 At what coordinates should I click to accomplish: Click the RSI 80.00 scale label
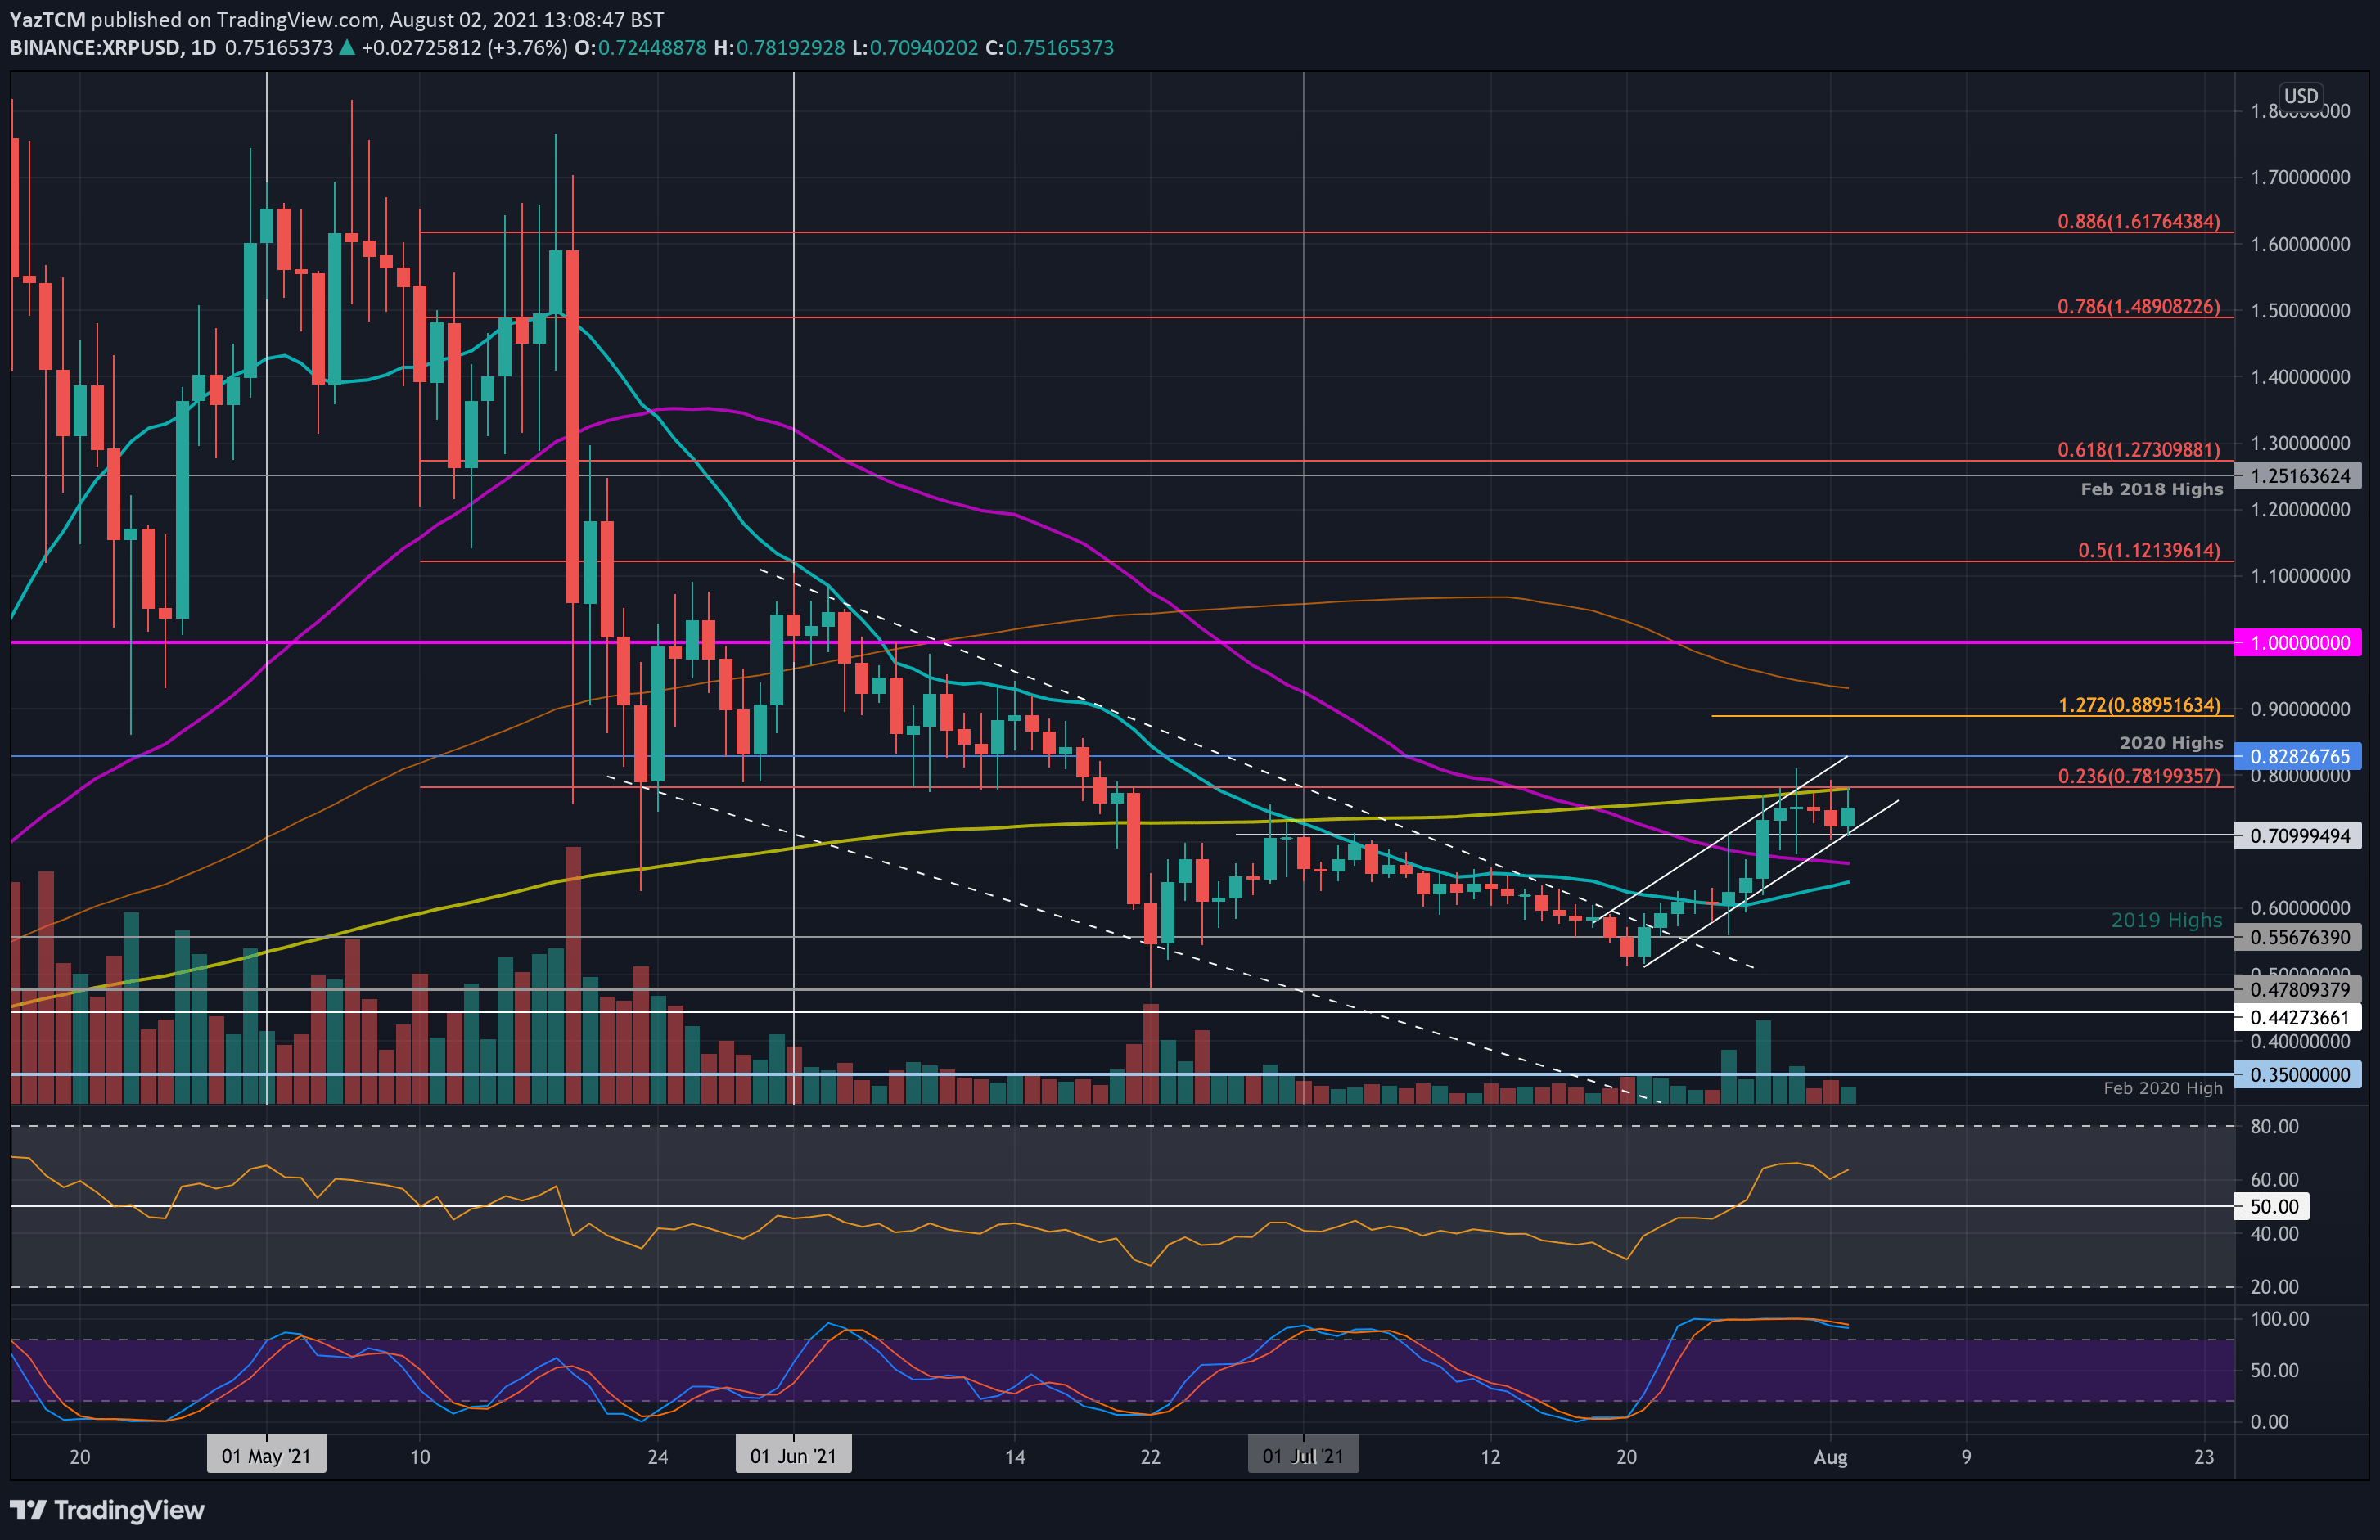[2274, 1126]
